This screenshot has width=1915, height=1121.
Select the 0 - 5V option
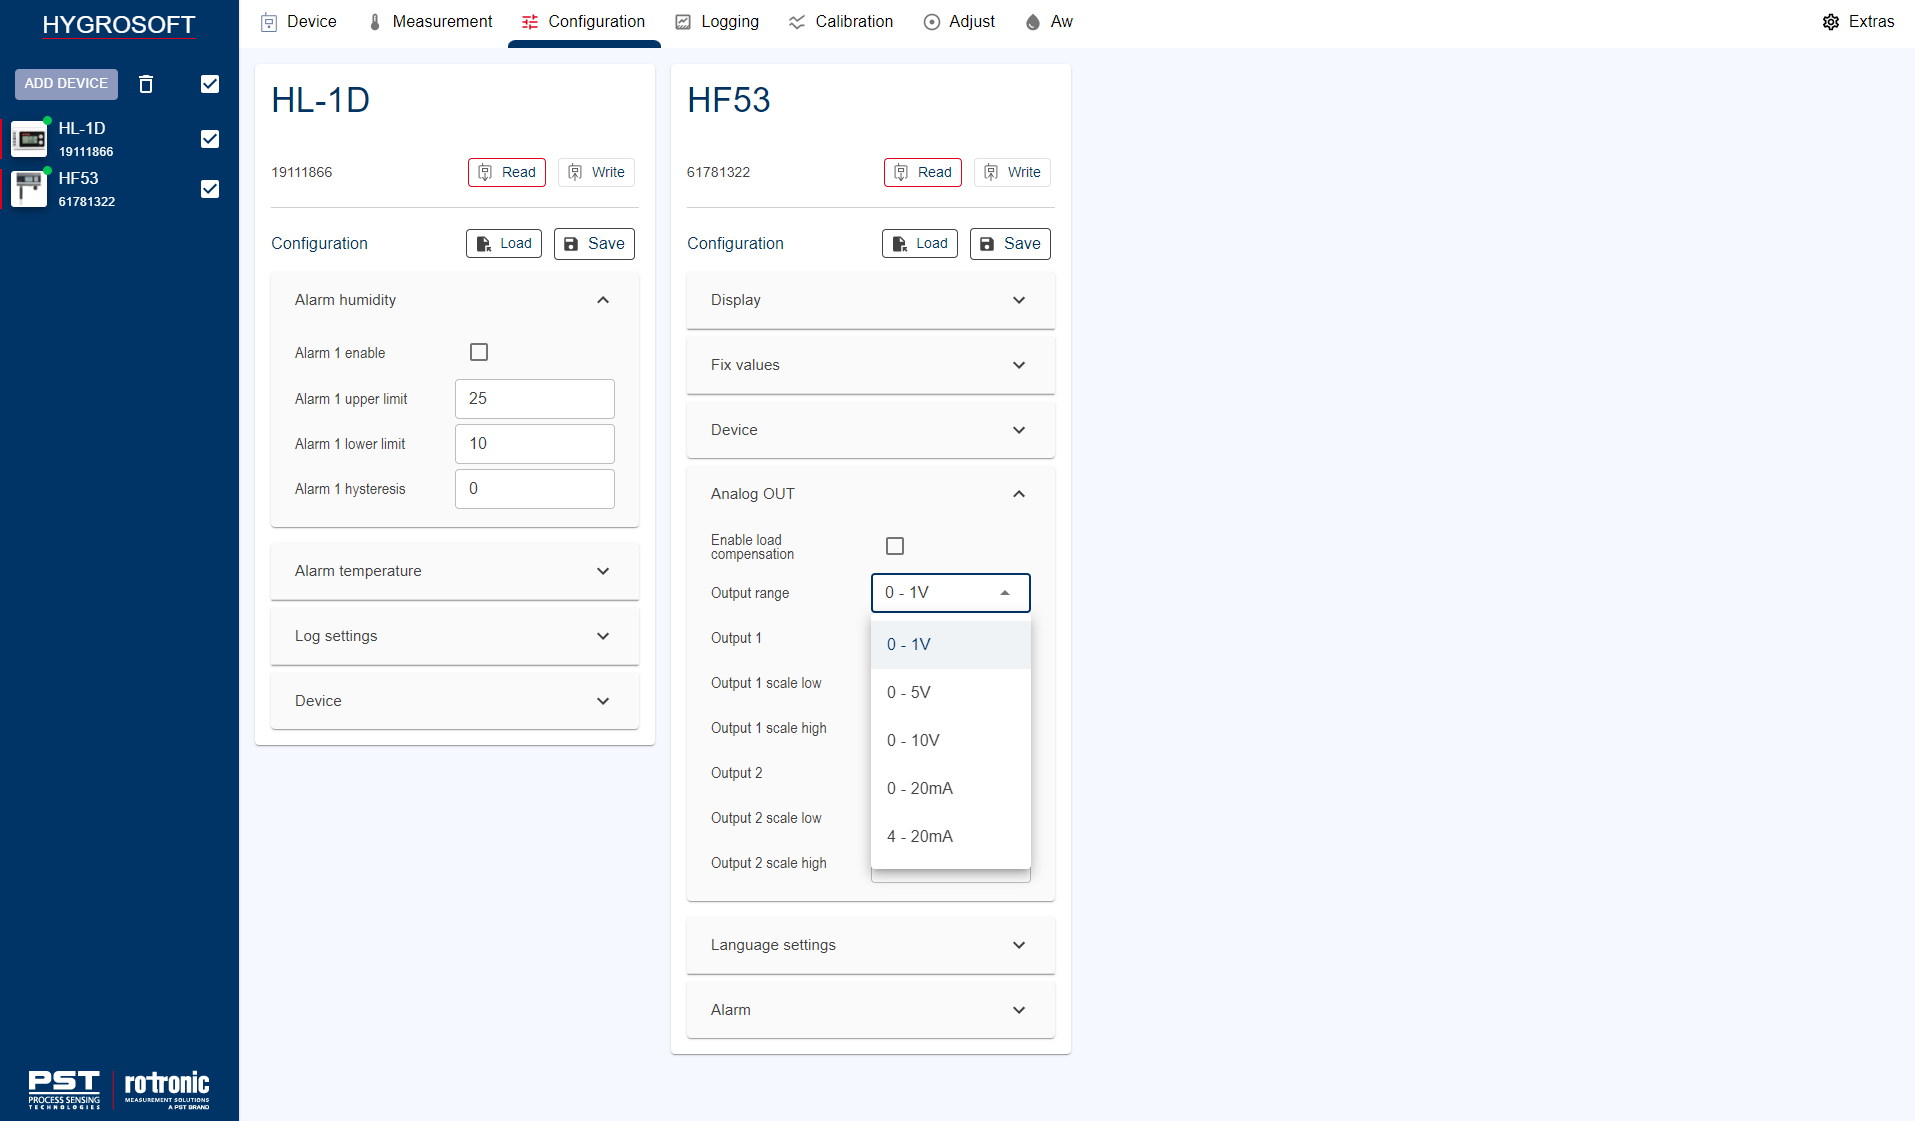[951, 693]
